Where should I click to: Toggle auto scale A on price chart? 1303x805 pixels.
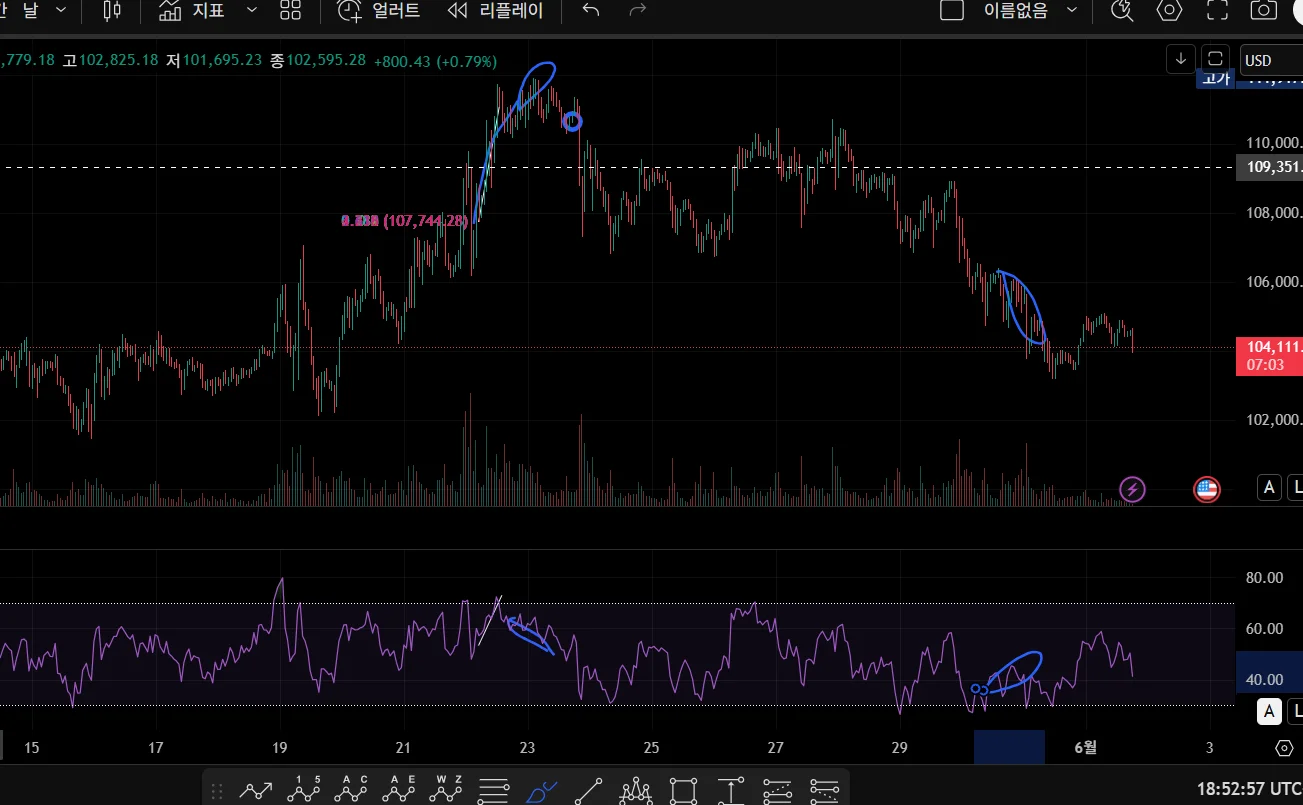pos(1269,488)
